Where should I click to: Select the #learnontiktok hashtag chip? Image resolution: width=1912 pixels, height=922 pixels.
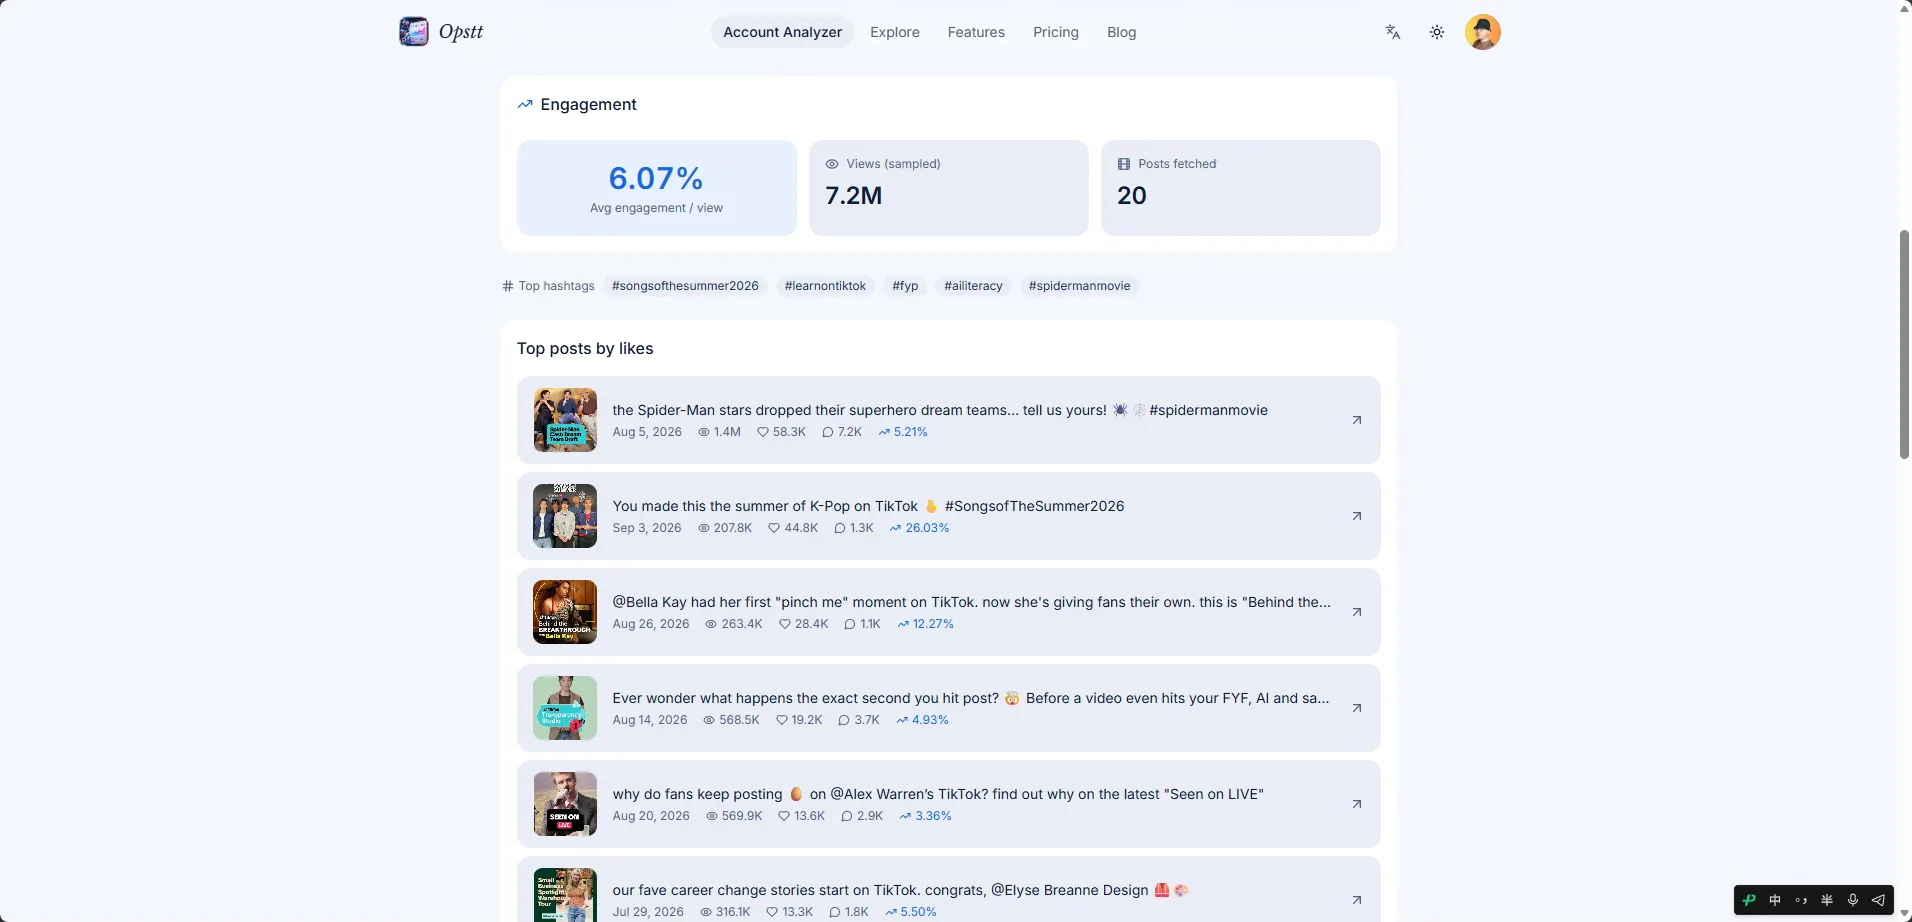(x=825, y=286)
